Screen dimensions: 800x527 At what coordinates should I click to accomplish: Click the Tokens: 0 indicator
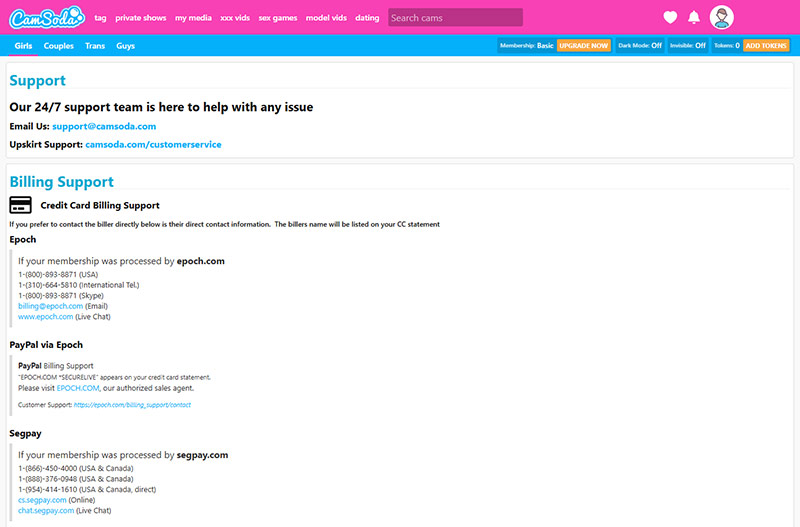click(727, 45)
